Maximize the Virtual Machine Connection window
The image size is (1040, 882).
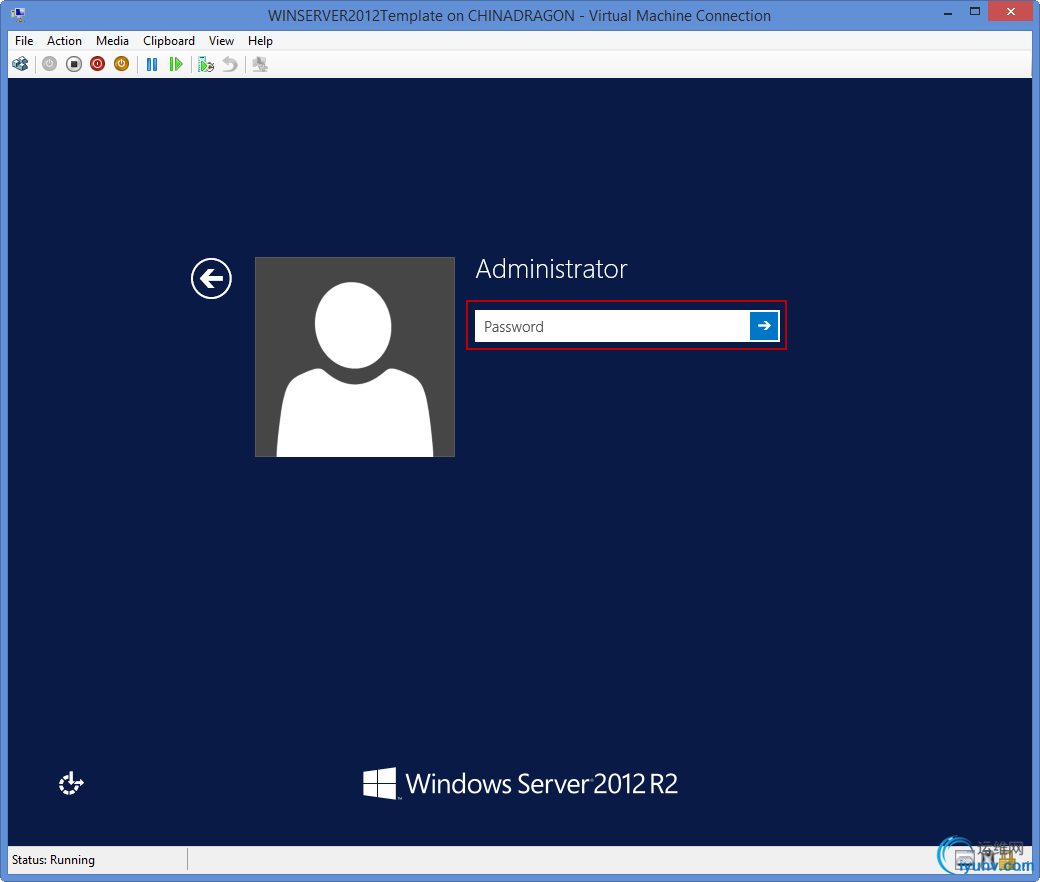click(975, 11)
